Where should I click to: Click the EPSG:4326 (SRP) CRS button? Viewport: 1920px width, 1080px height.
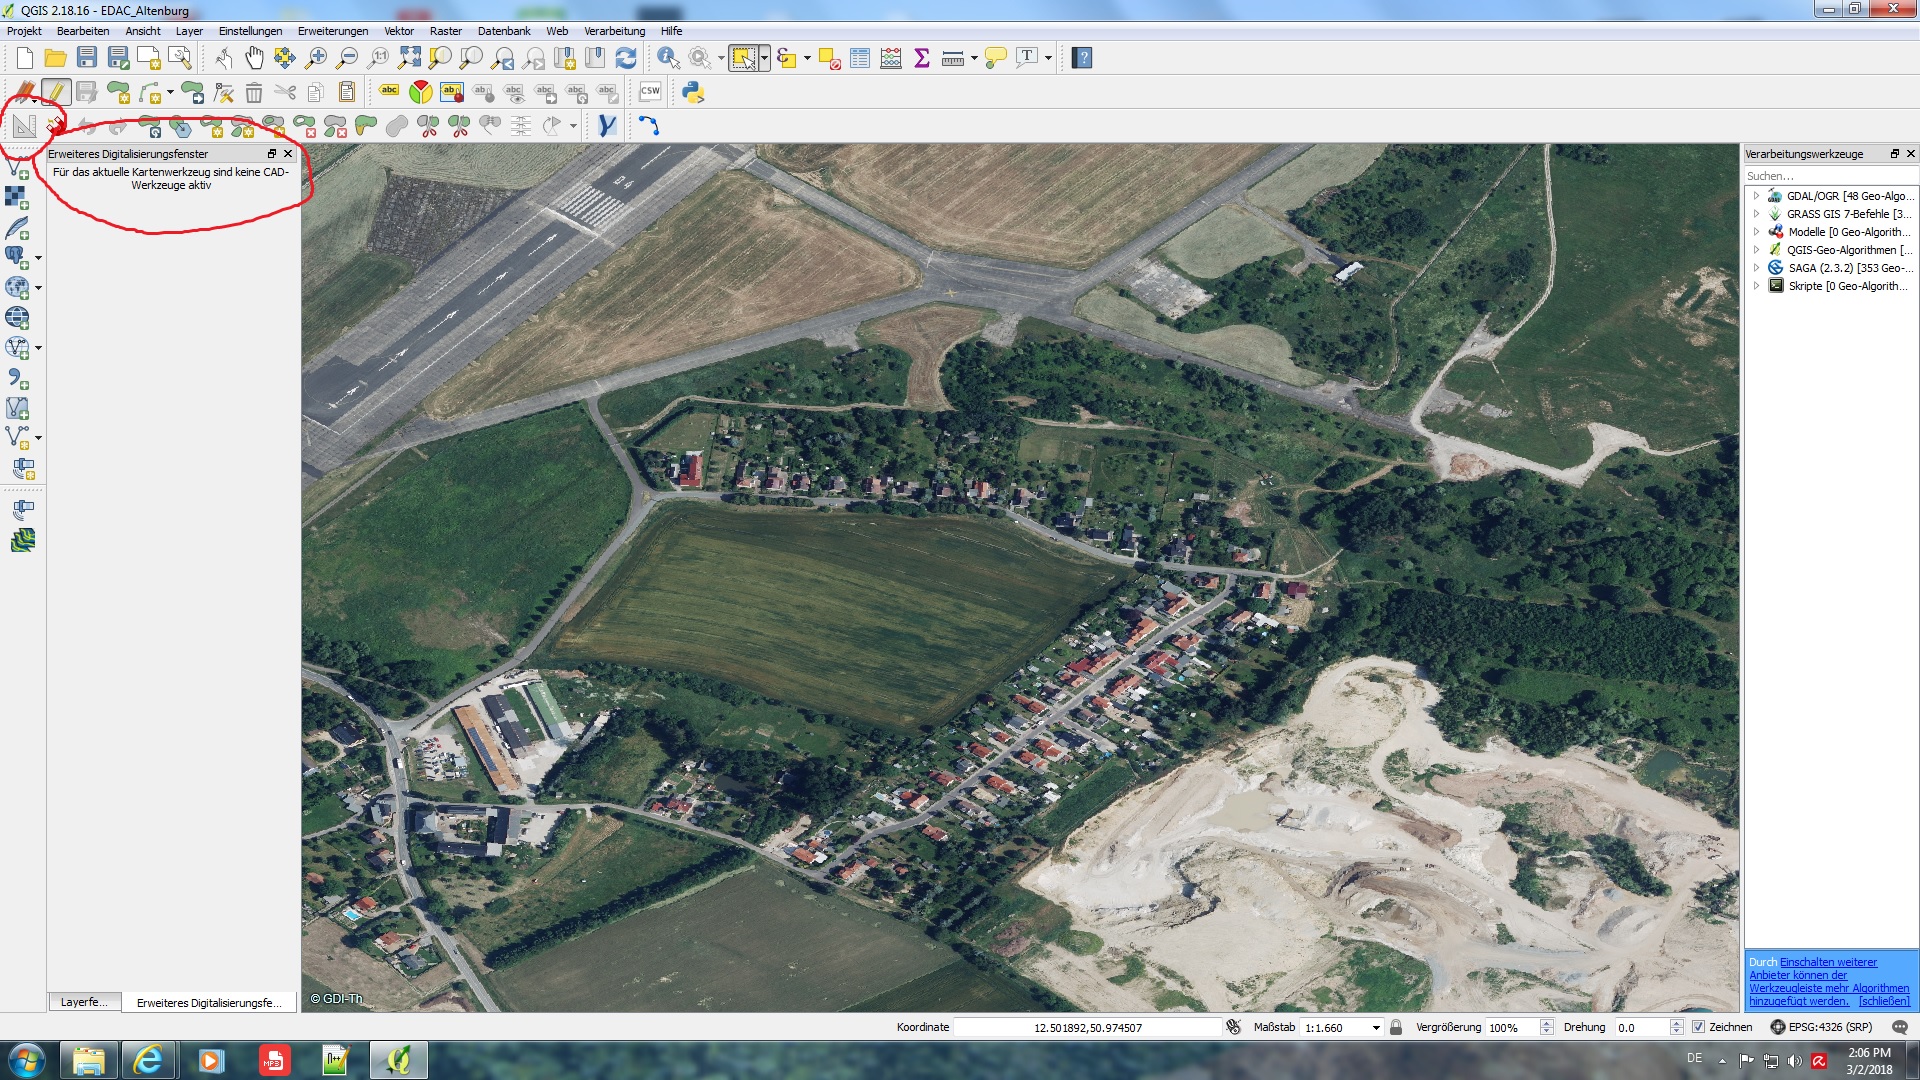click(1821, 1027)
